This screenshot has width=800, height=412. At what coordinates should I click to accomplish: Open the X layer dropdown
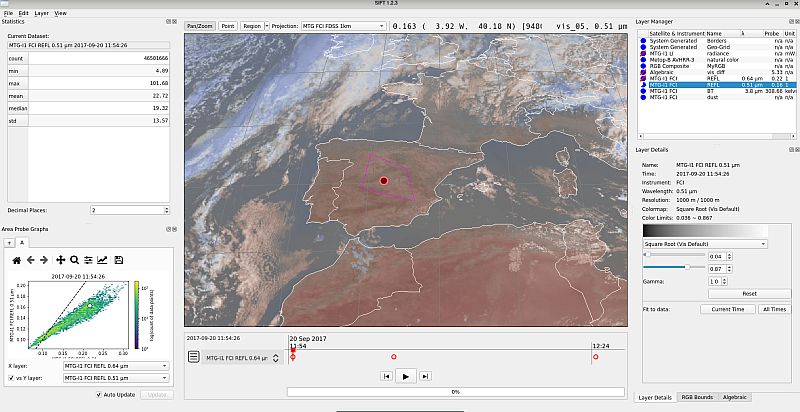(116, 366)
